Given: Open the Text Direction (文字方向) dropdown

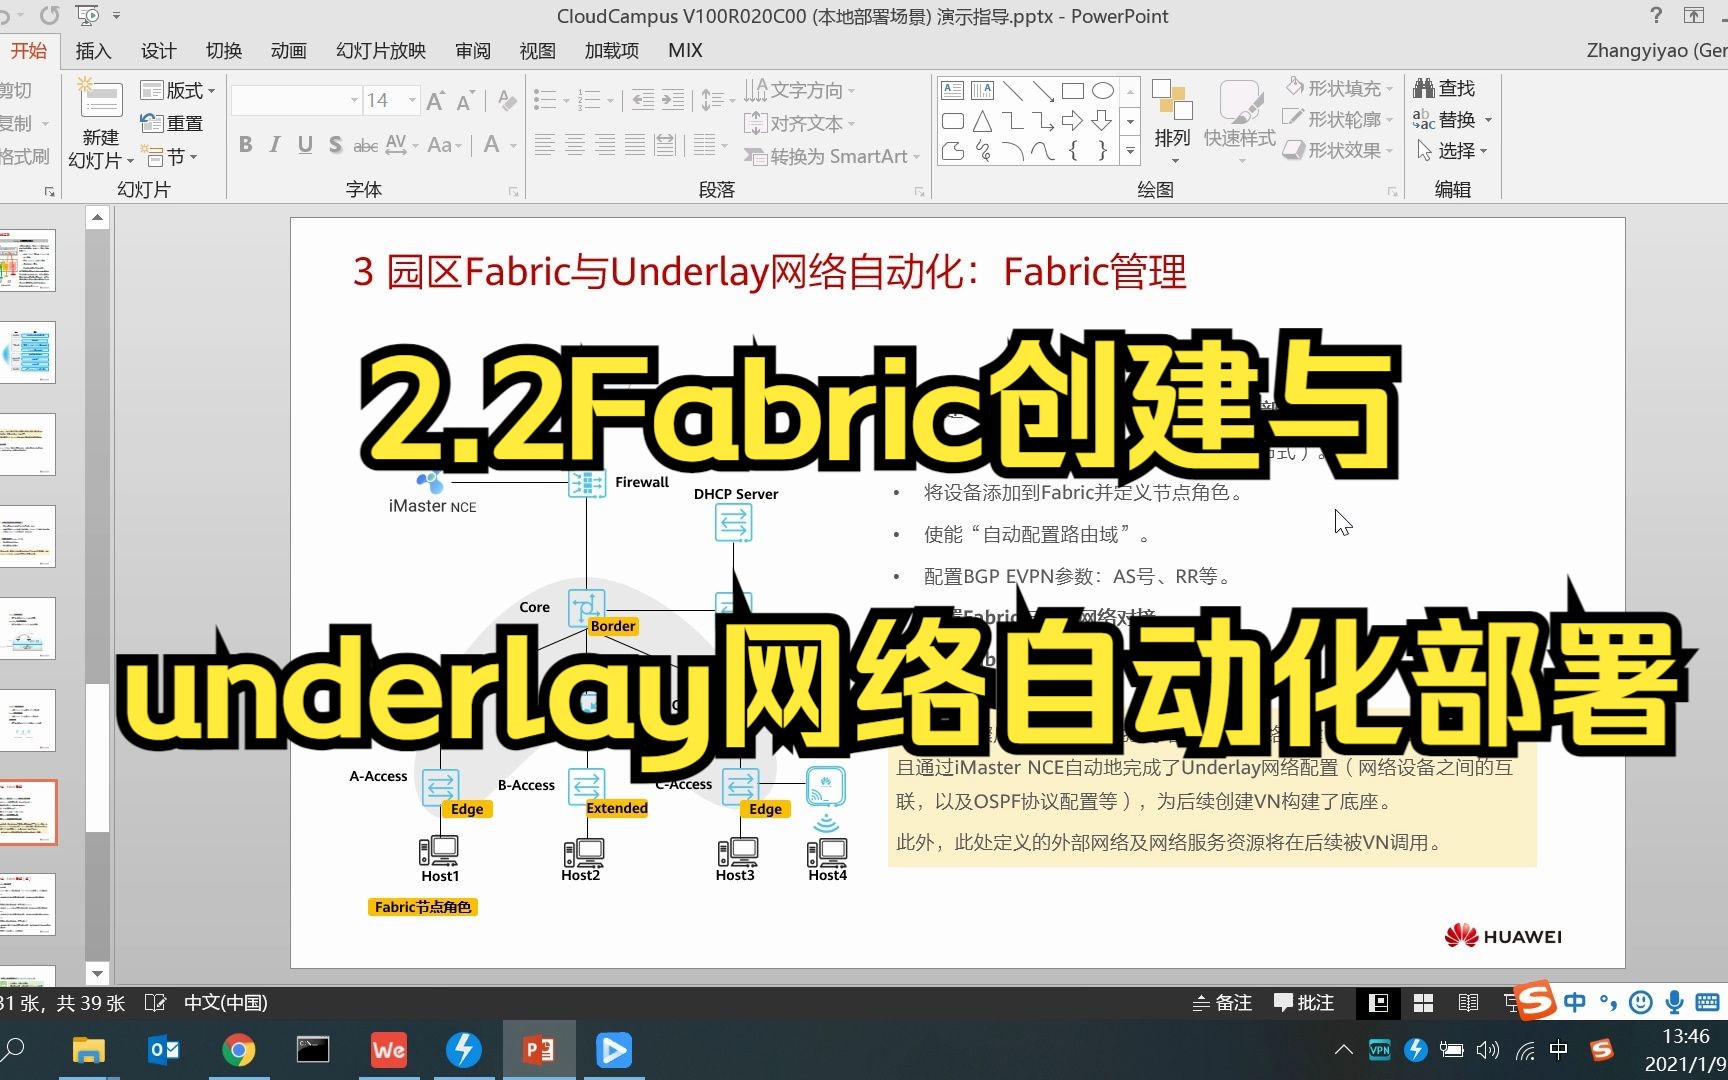Looking at the screenshot, I should [x=800, y=90].
